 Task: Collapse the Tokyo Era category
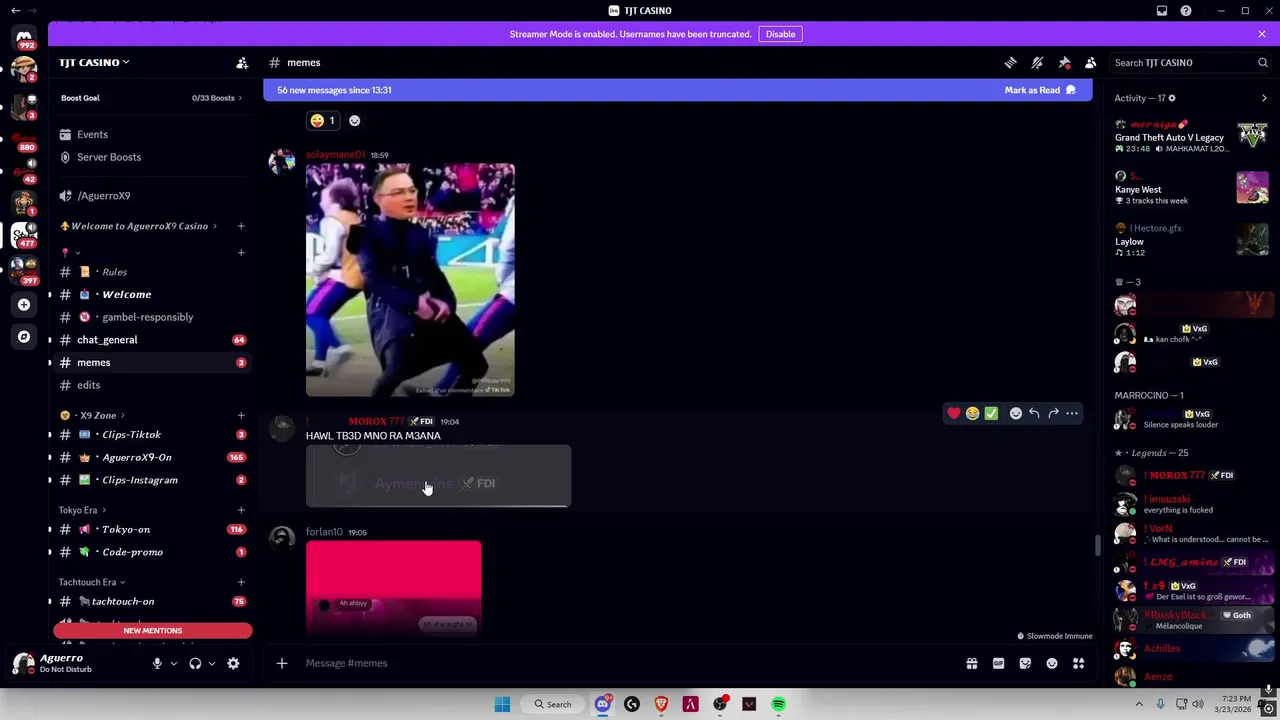(82, 510)
